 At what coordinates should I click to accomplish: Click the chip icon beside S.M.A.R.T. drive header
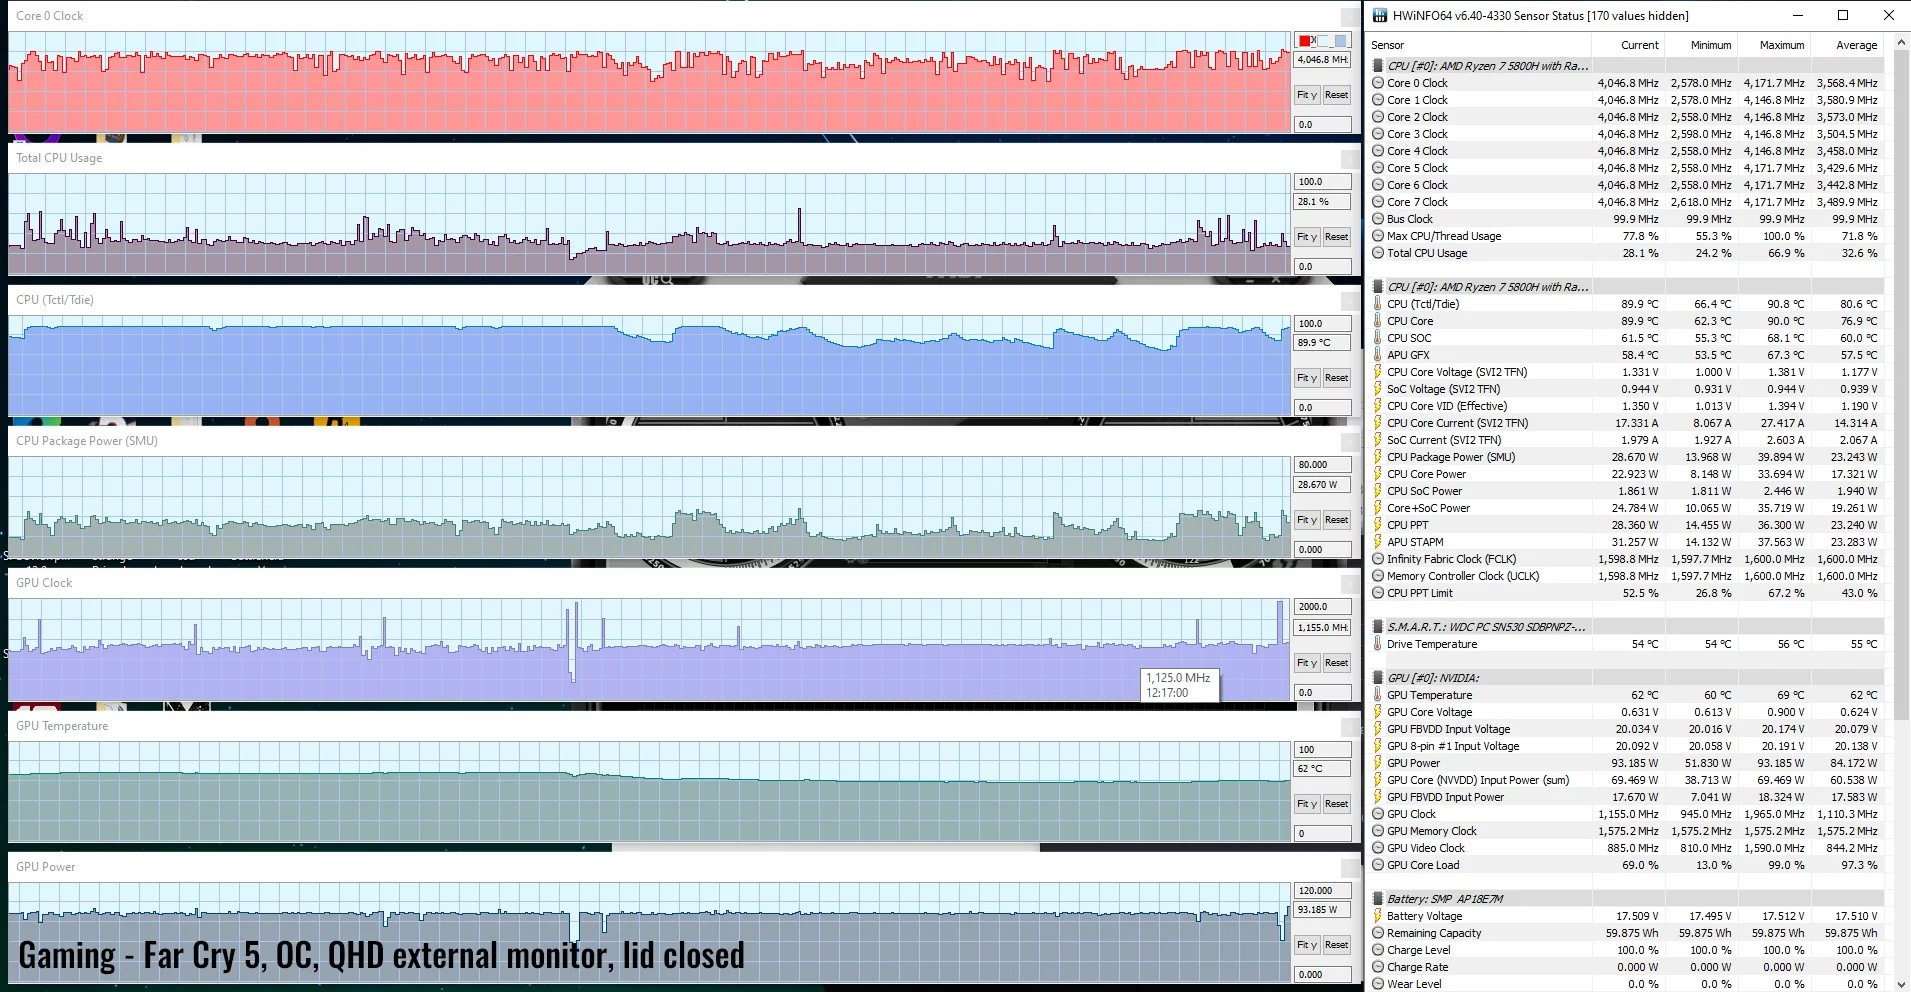pos(1378,627)
